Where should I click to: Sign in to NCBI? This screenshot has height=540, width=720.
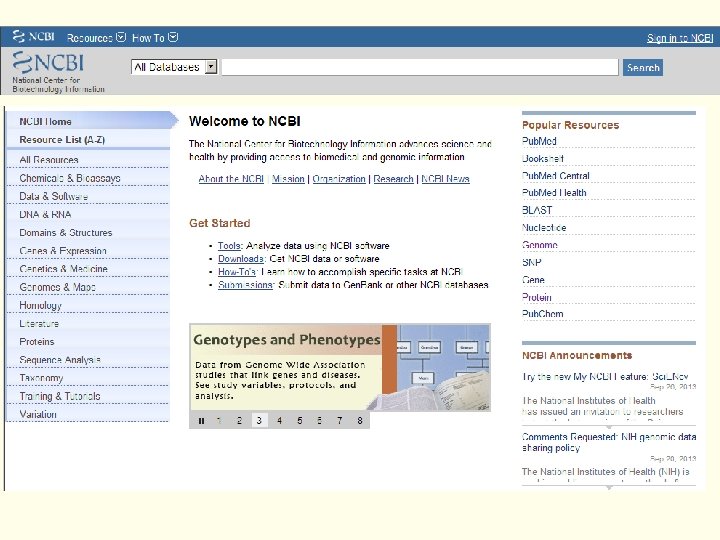pyautogui.click(x=680, y=38)
